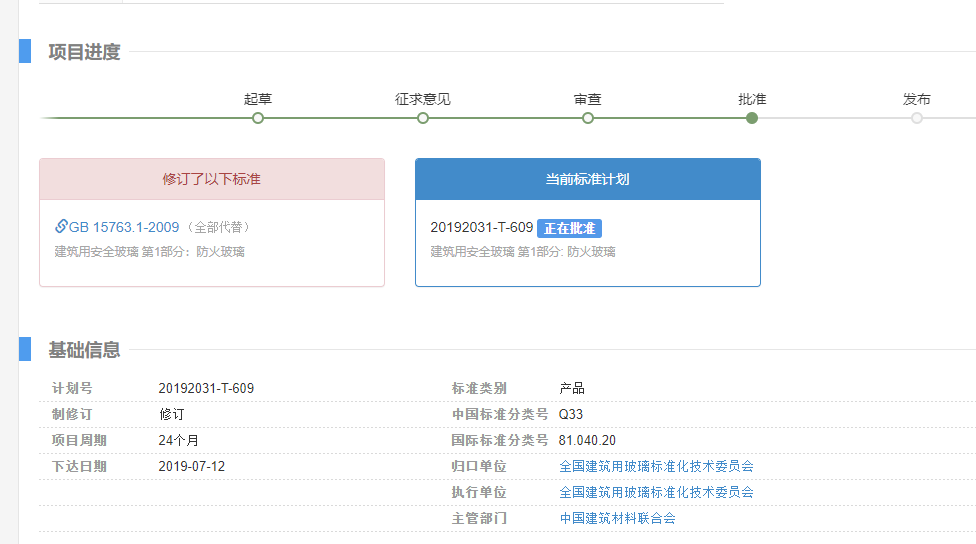Image resolution: width=976 pixels, height=544 pixels.
Task: Click the filled 批准 stage marker
Action: (x=752, y=118)
